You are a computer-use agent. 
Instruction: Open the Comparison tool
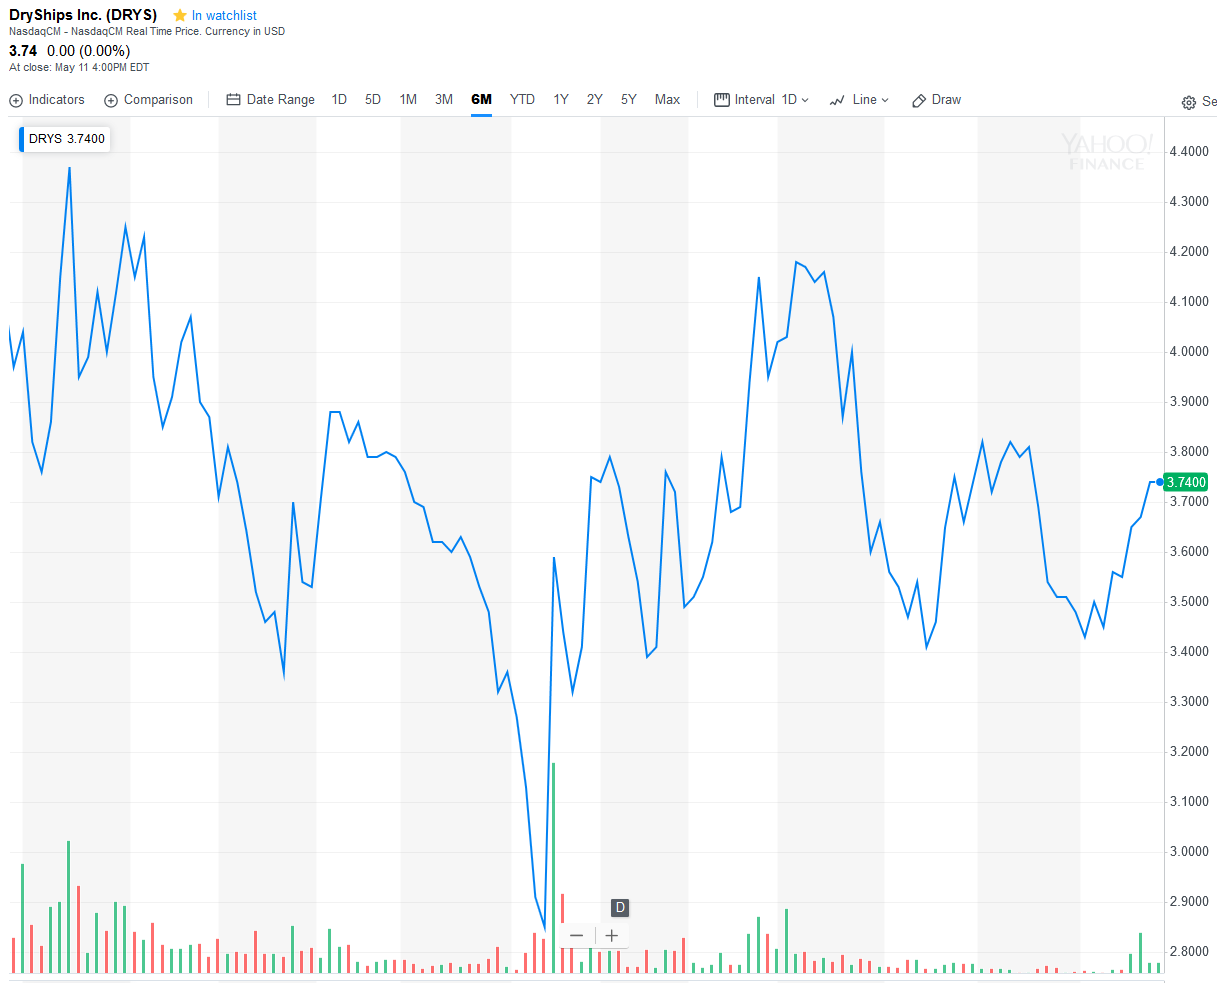click(x=148, y=100)
